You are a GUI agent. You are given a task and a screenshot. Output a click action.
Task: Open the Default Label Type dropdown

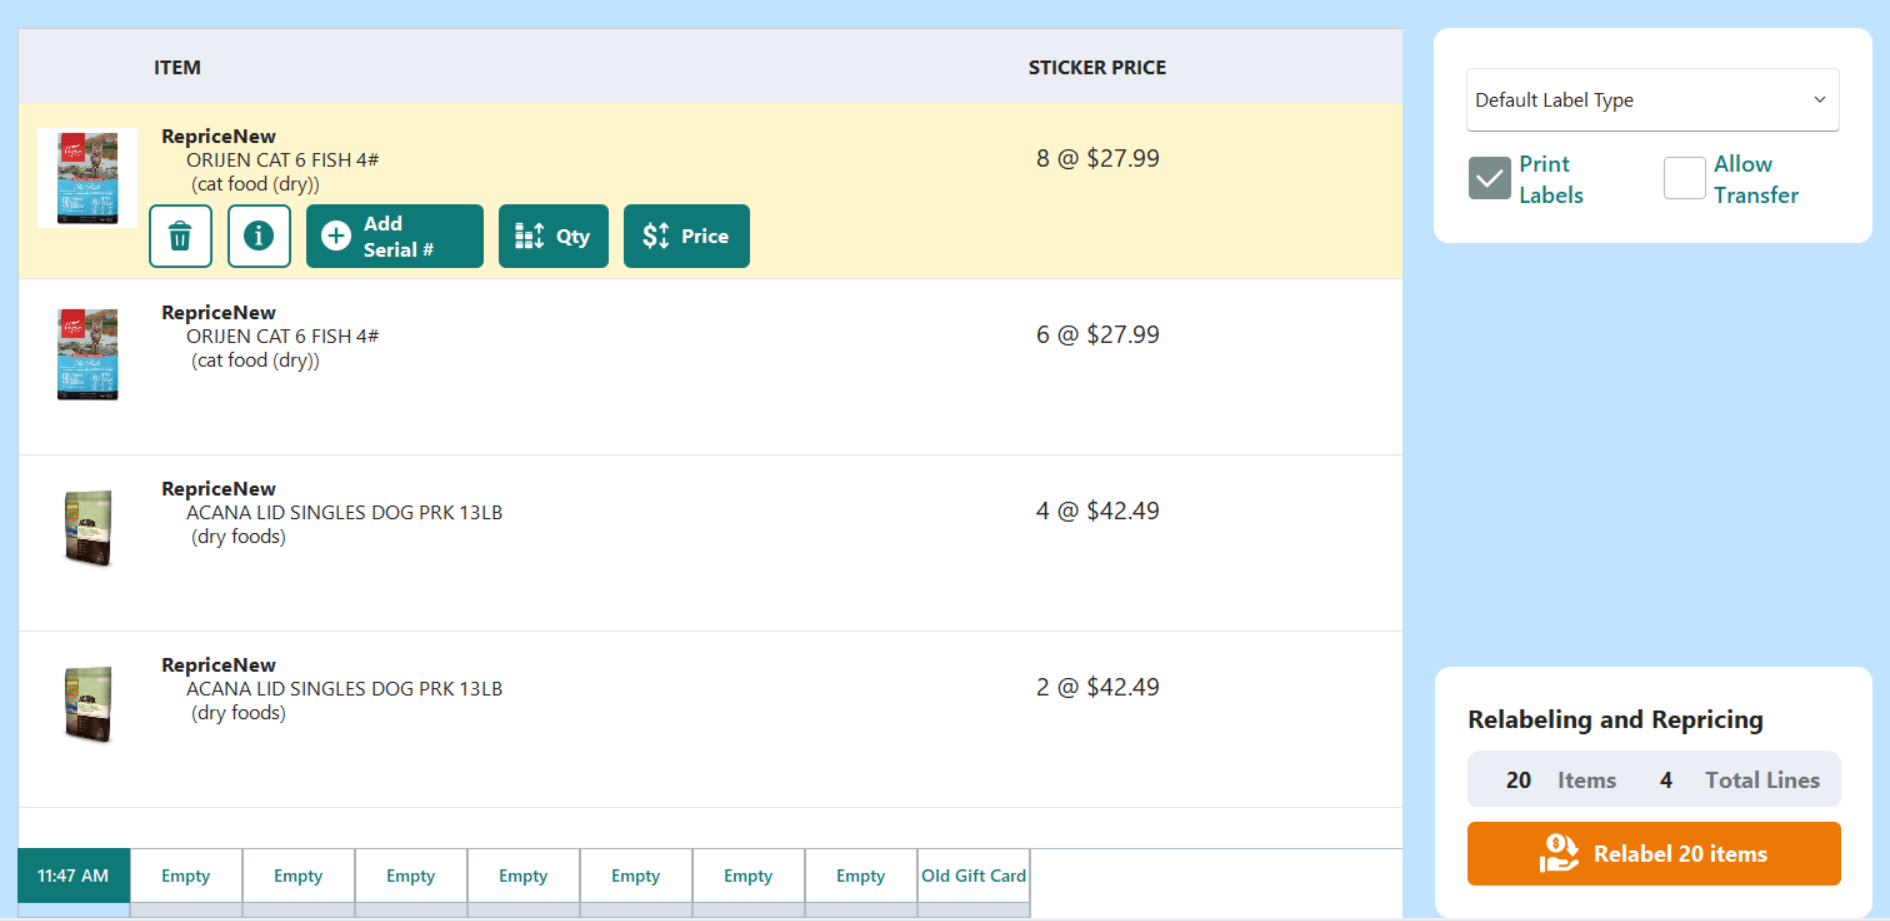click(x=1652, y=100)
